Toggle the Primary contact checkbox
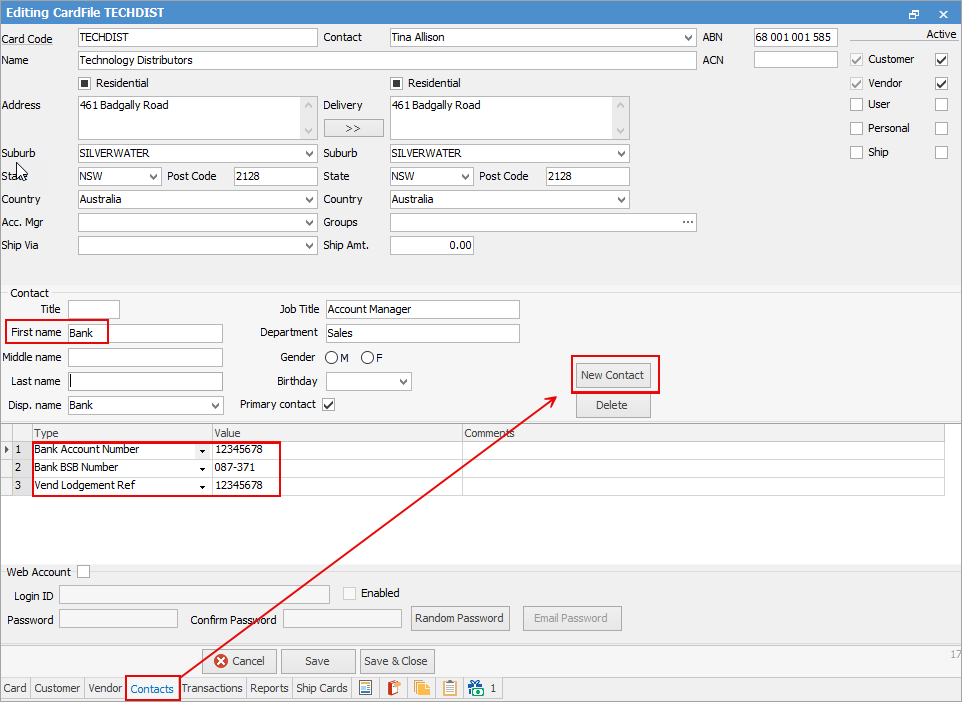This screenshot has width=962, height=702. coord(329,405)
